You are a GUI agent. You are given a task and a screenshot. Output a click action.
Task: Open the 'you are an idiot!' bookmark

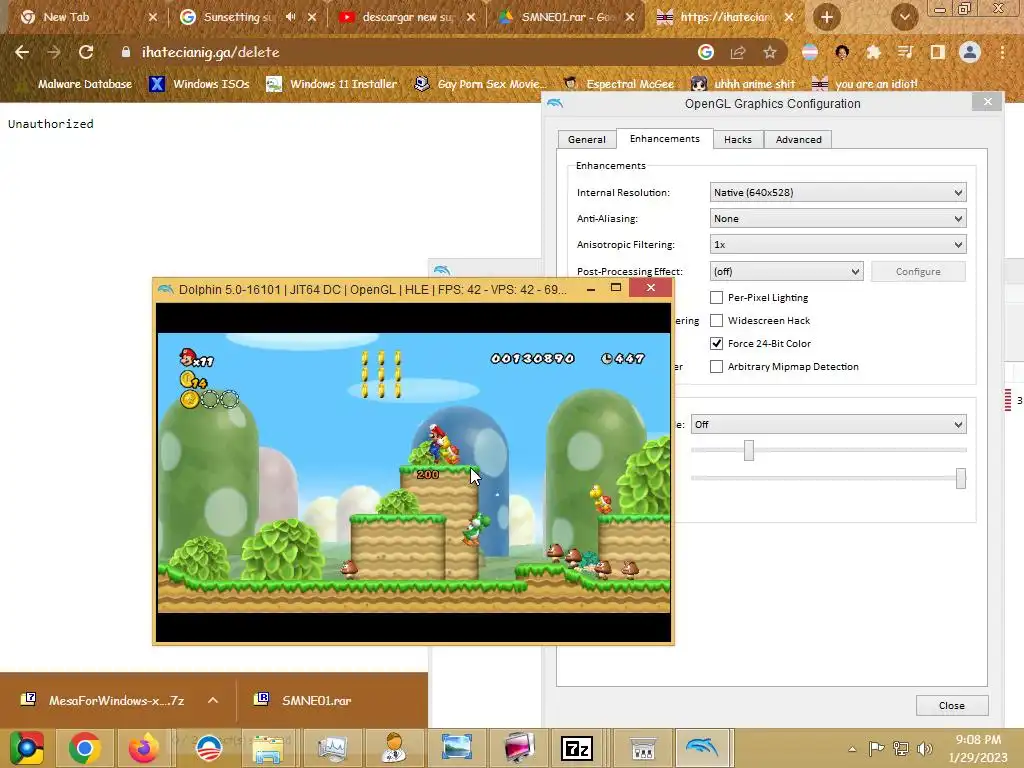(865, 84)
